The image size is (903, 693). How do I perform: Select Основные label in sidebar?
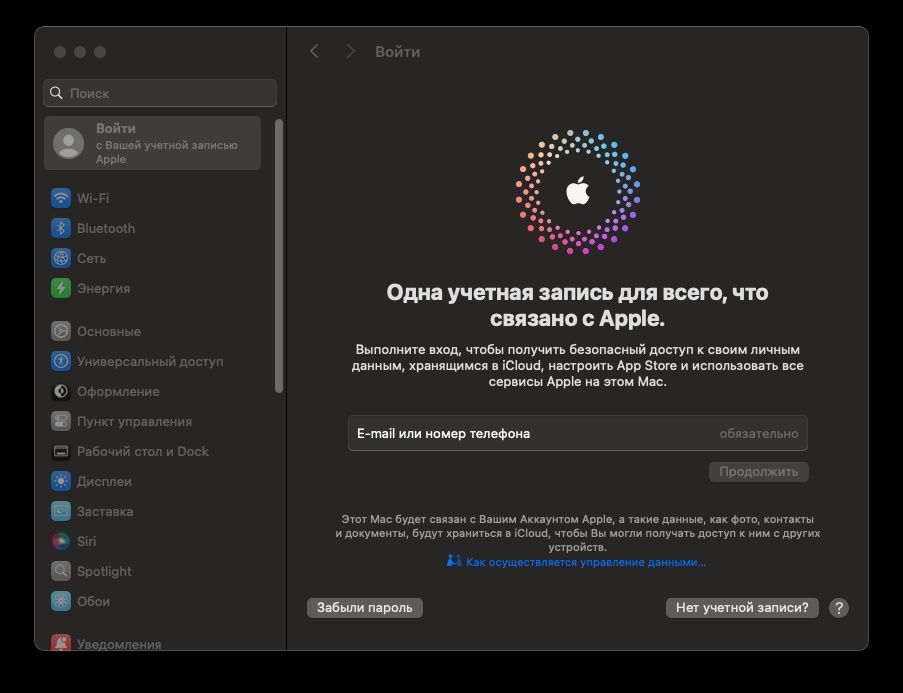click(109, 331)
